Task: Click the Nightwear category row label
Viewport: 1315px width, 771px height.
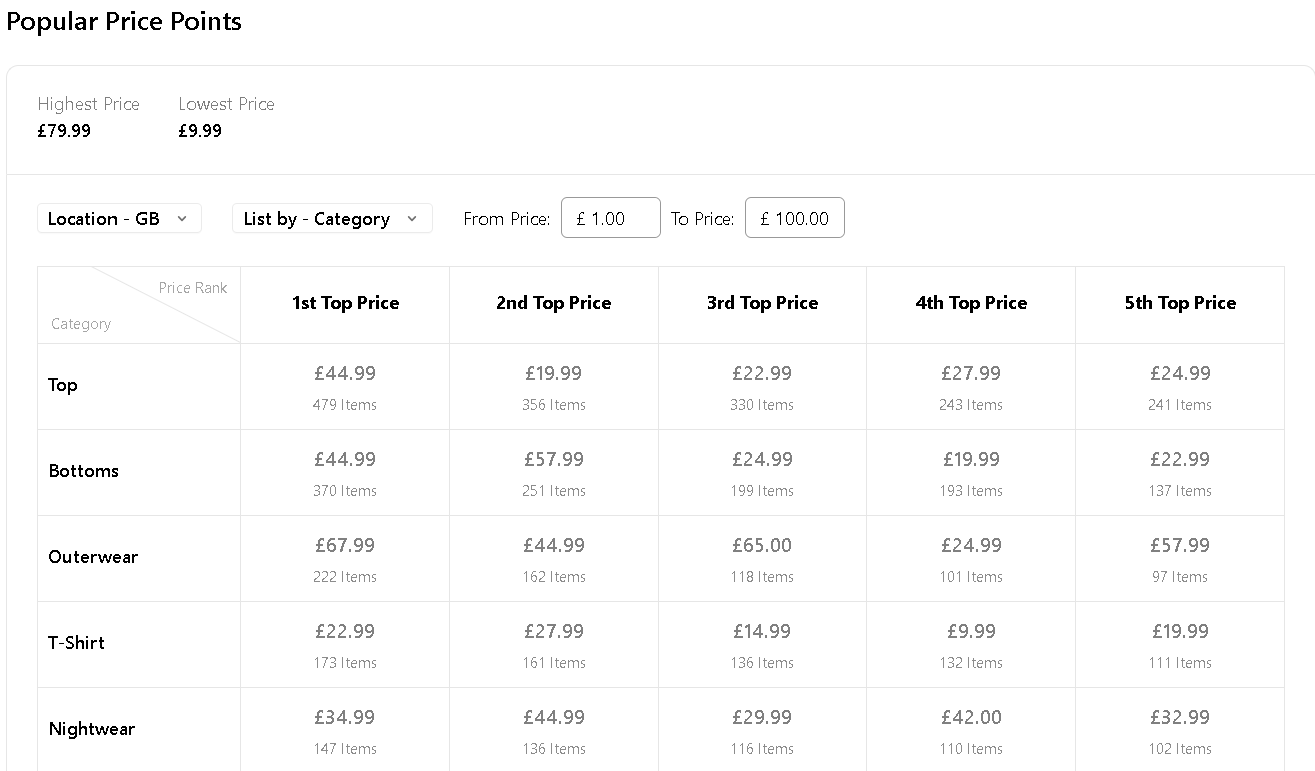Action: coord(92,729)
